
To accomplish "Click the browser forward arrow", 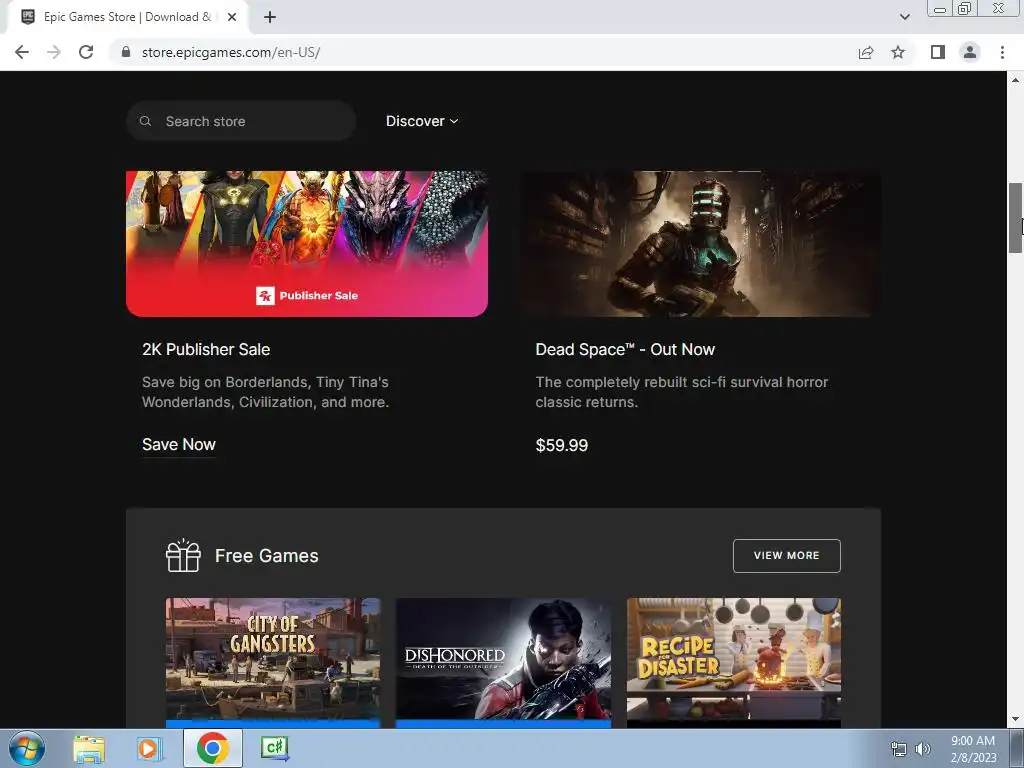I will (x=54, y=52).
